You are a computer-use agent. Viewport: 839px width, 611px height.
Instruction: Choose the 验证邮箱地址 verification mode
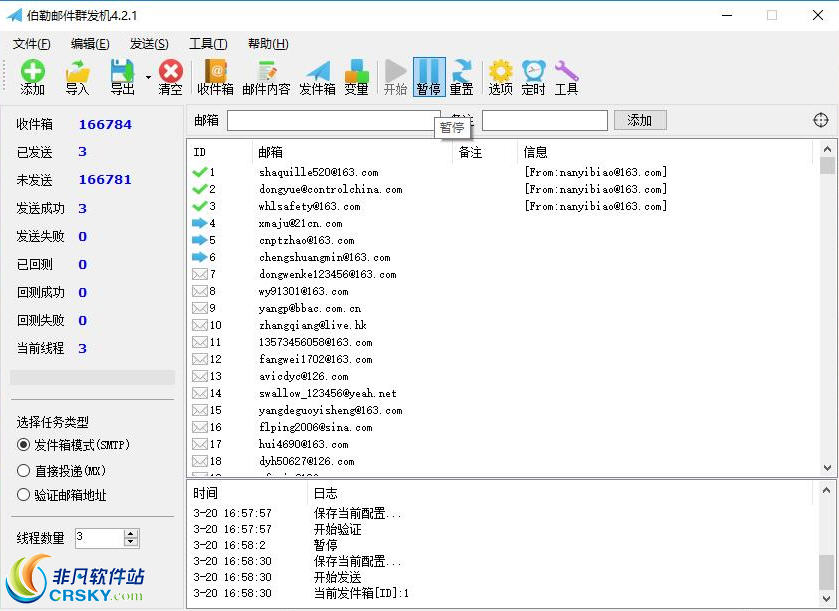click(x=23, y=495)
